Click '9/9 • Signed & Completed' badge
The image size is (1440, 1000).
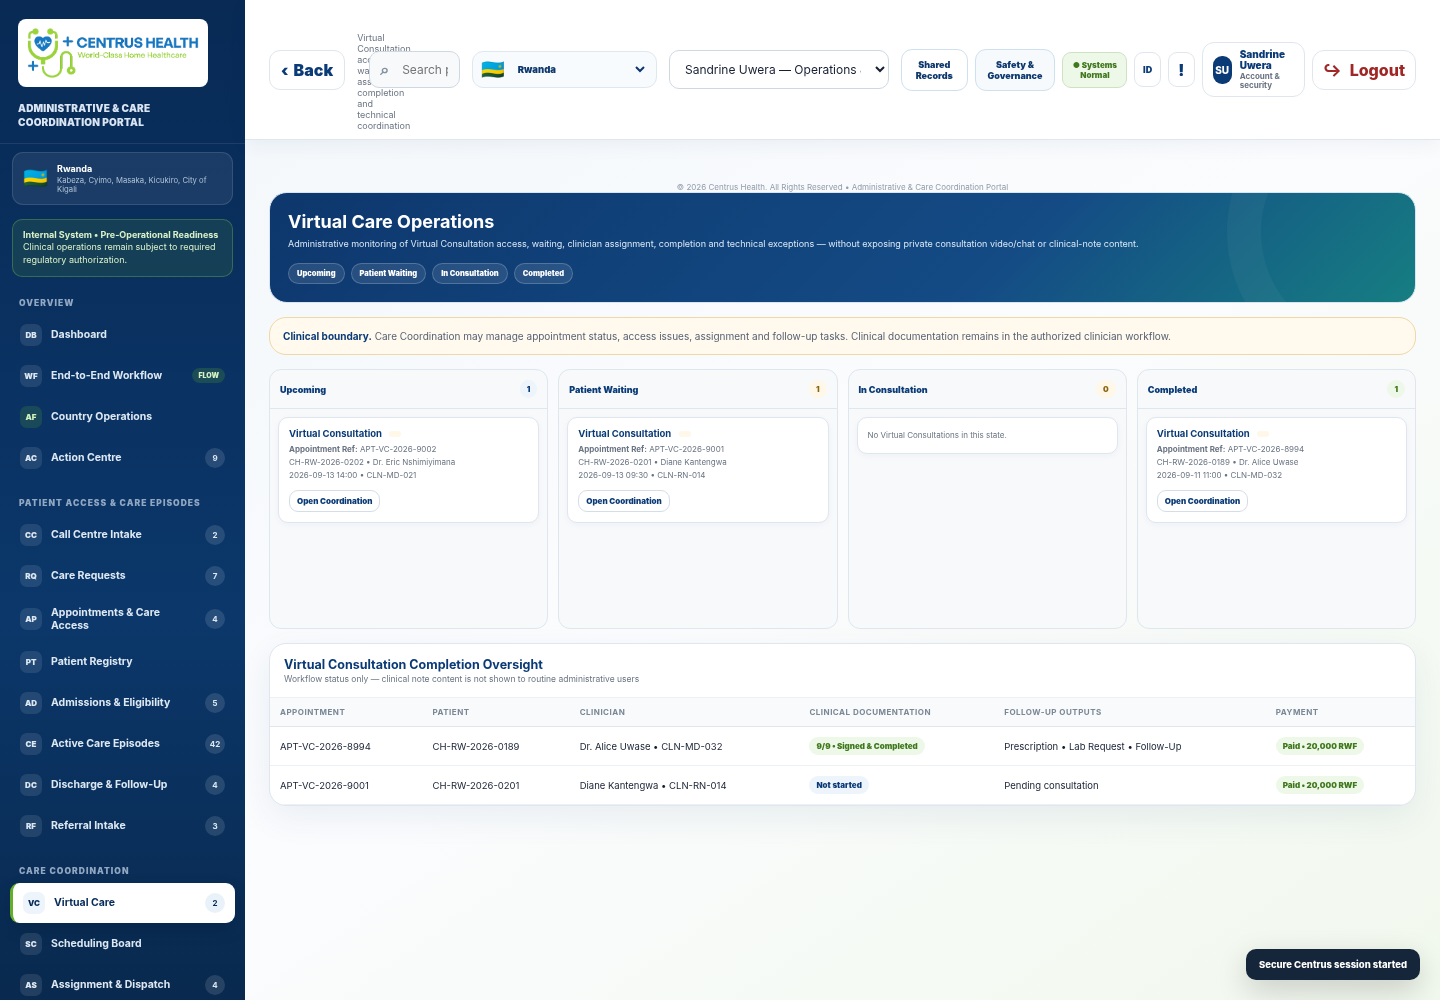(867, 746)
